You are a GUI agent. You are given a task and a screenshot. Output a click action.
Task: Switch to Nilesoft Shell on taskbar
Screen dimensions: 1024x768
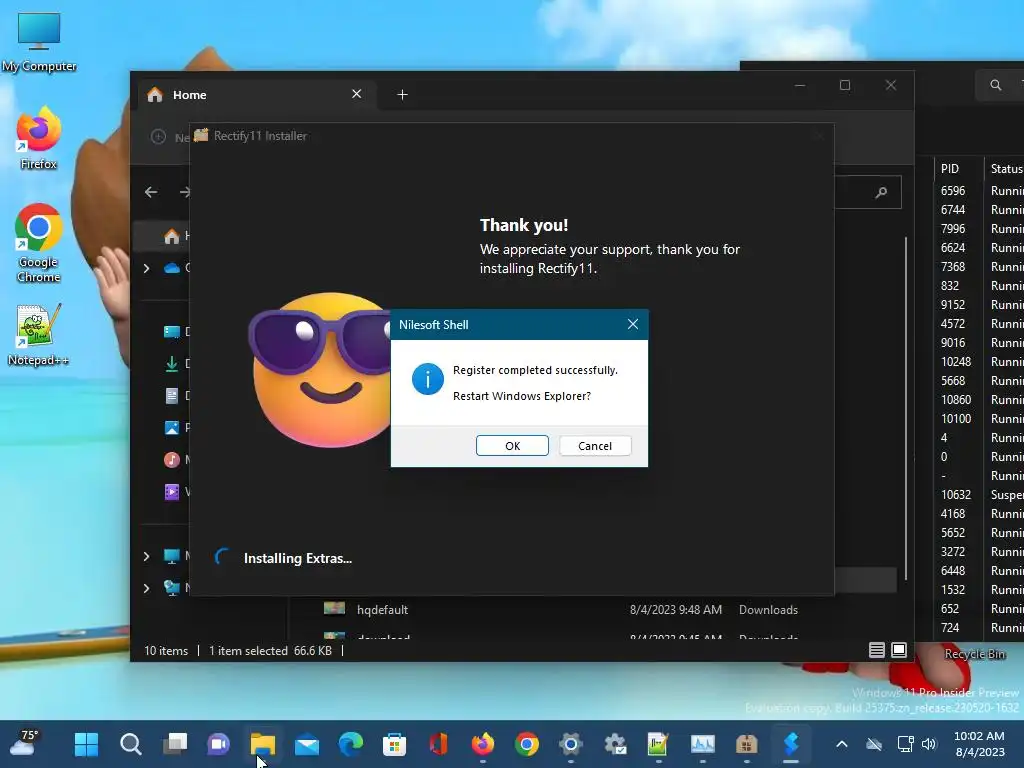(x=791, y=744)
